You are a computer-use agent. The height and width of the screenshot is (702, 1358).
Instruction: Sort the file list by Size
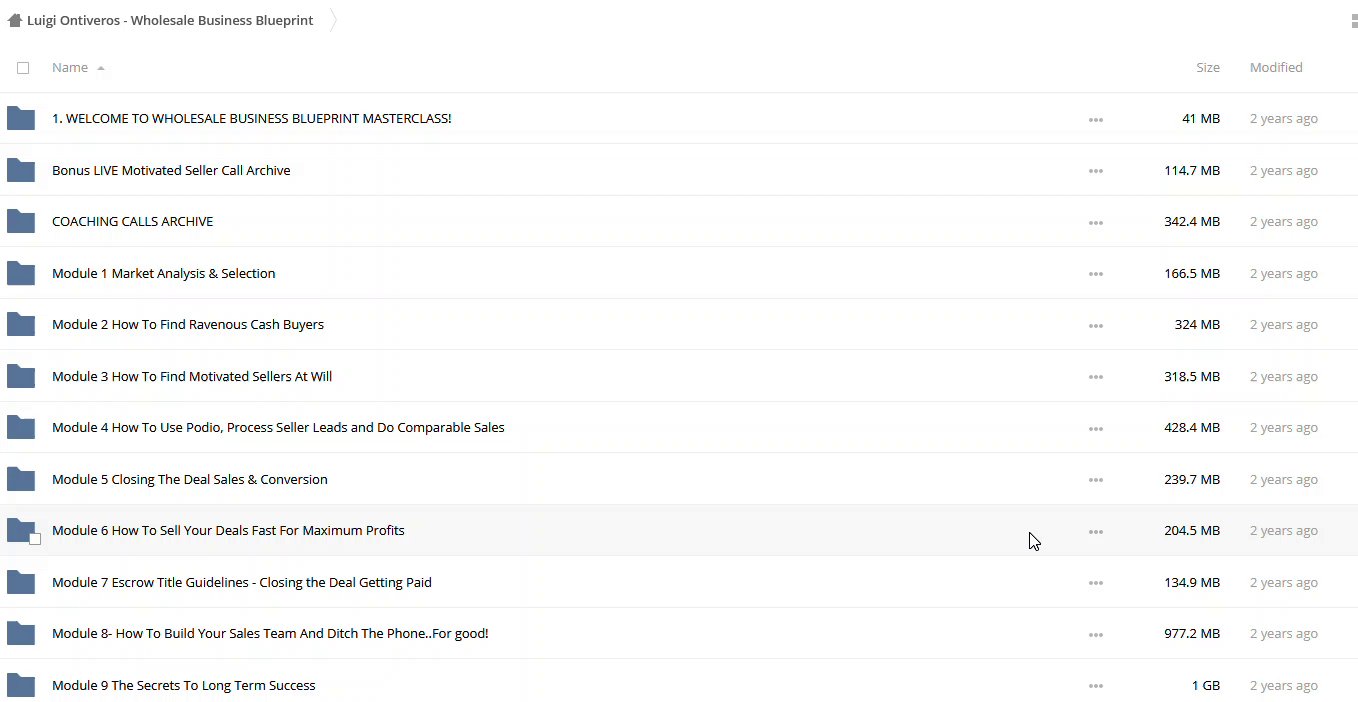click(1207, 68)
